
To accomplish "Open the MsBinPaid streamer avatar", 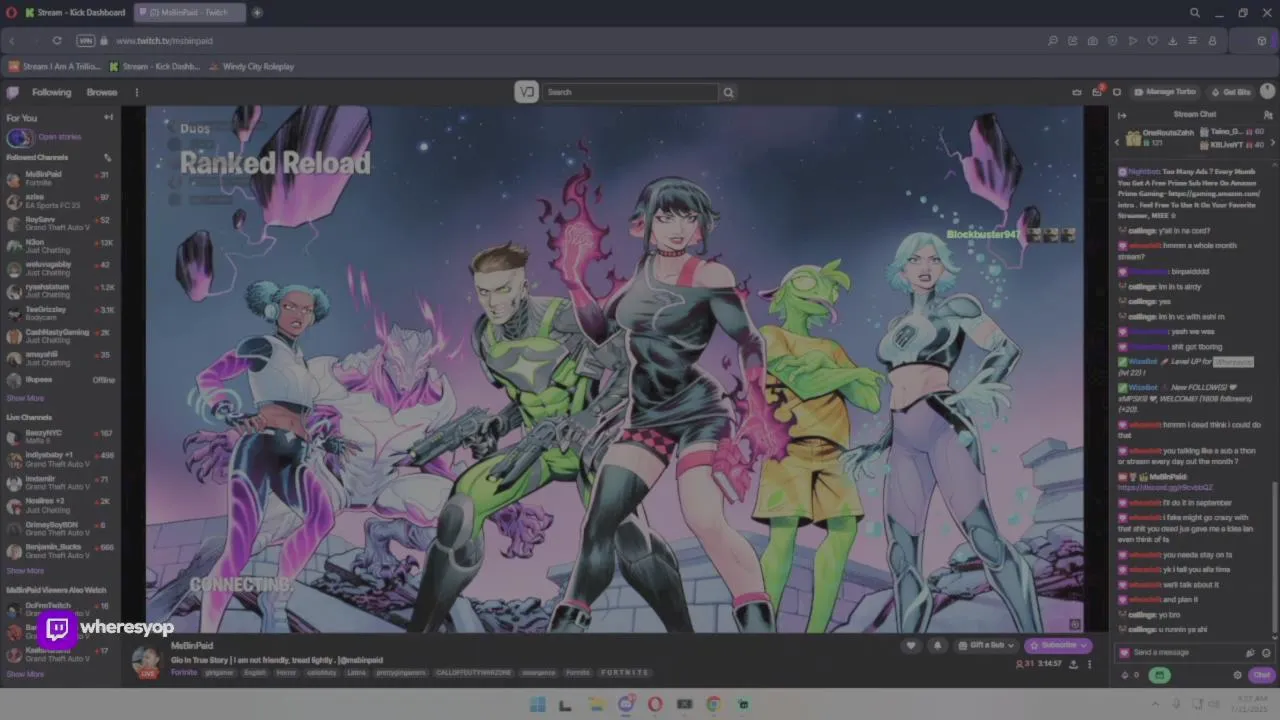I will [x=147, y=661].
